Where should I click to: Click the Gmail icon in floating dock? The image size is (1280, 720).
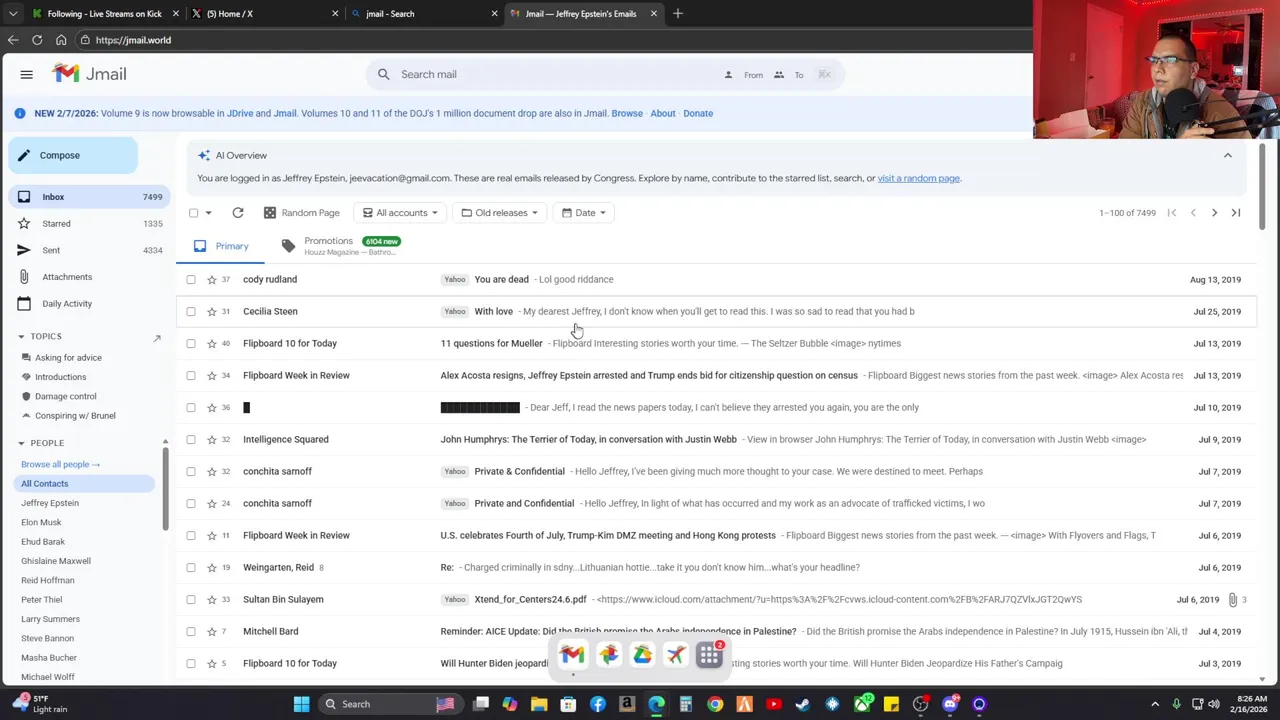(572, 655)
